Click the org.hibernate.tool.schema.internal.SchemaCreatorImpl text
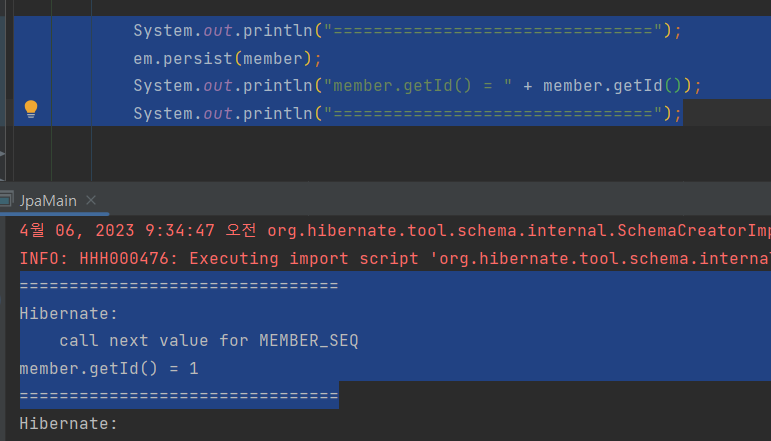 (519, 230)
